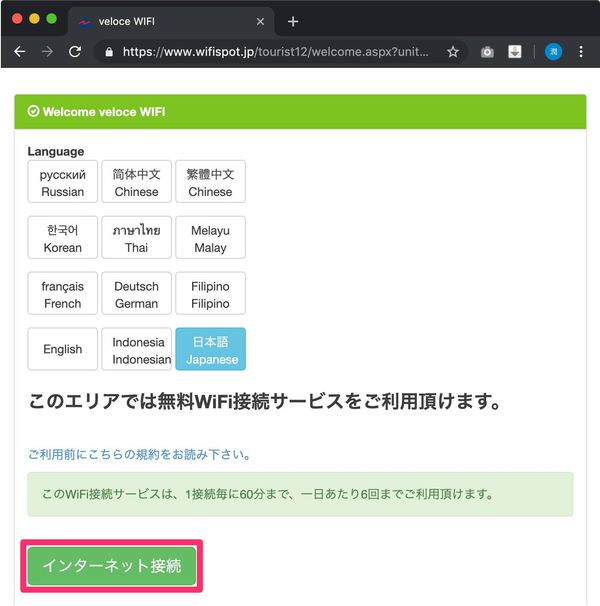Image resolution: width=600 pixels, height=606 pixels.
Task: Click the 60分 usage limit notice text
Action: pyautogui.click(x=268, y=494)
